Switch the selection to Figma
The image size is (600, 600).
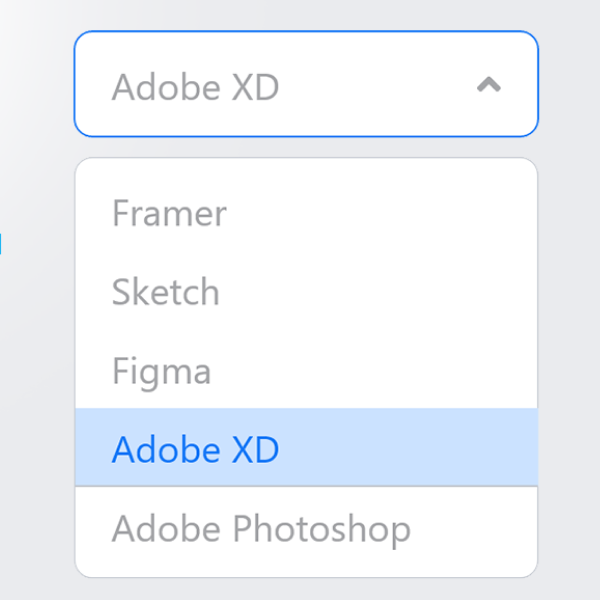coord(162,371)
